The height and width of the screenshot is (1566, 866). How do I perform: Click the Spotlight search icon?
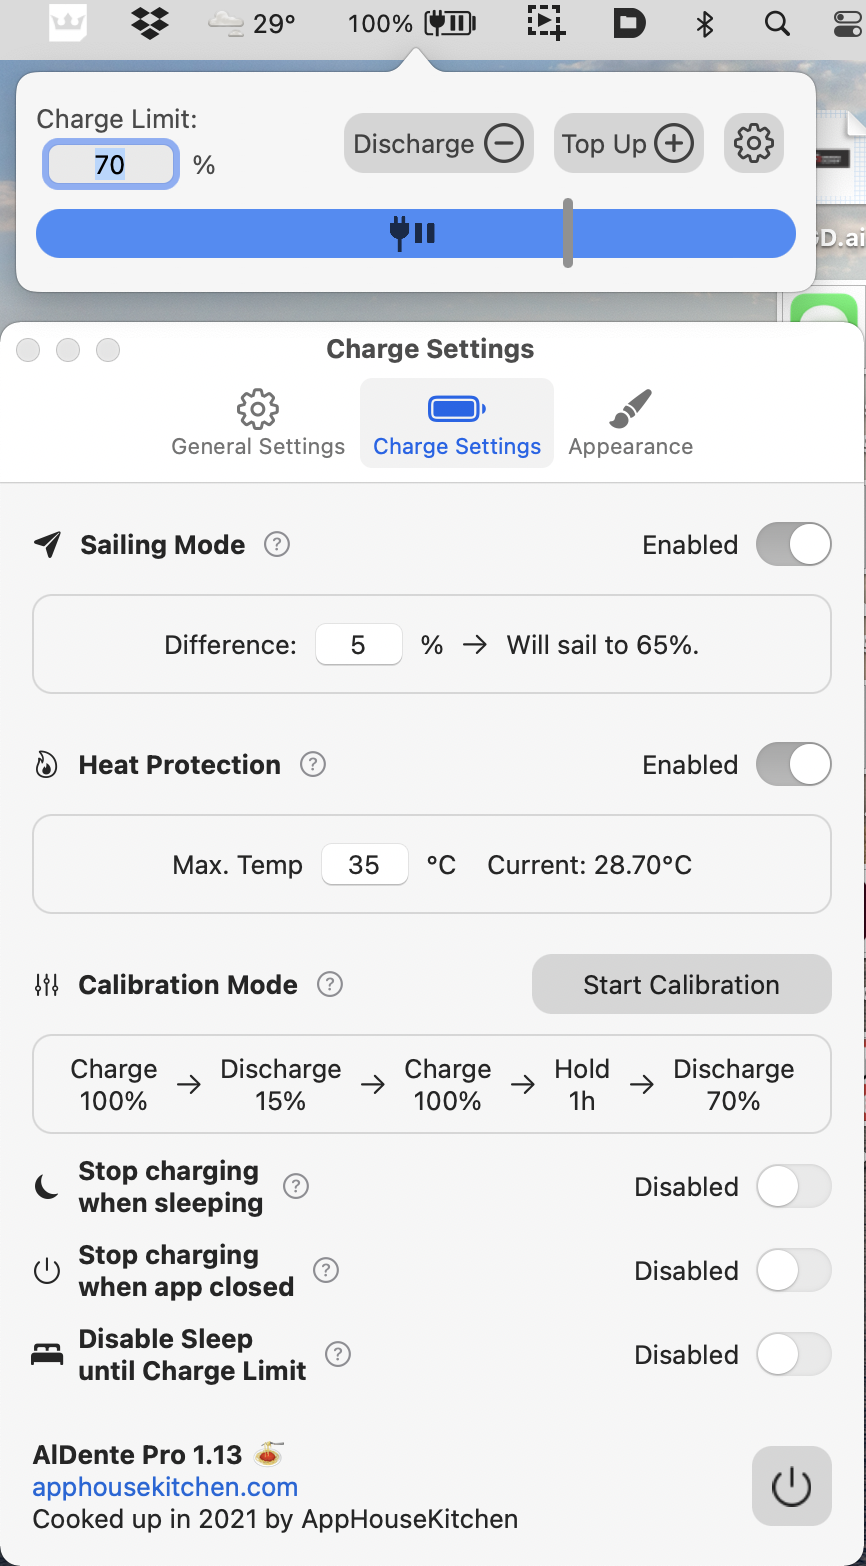click(777, 23)
